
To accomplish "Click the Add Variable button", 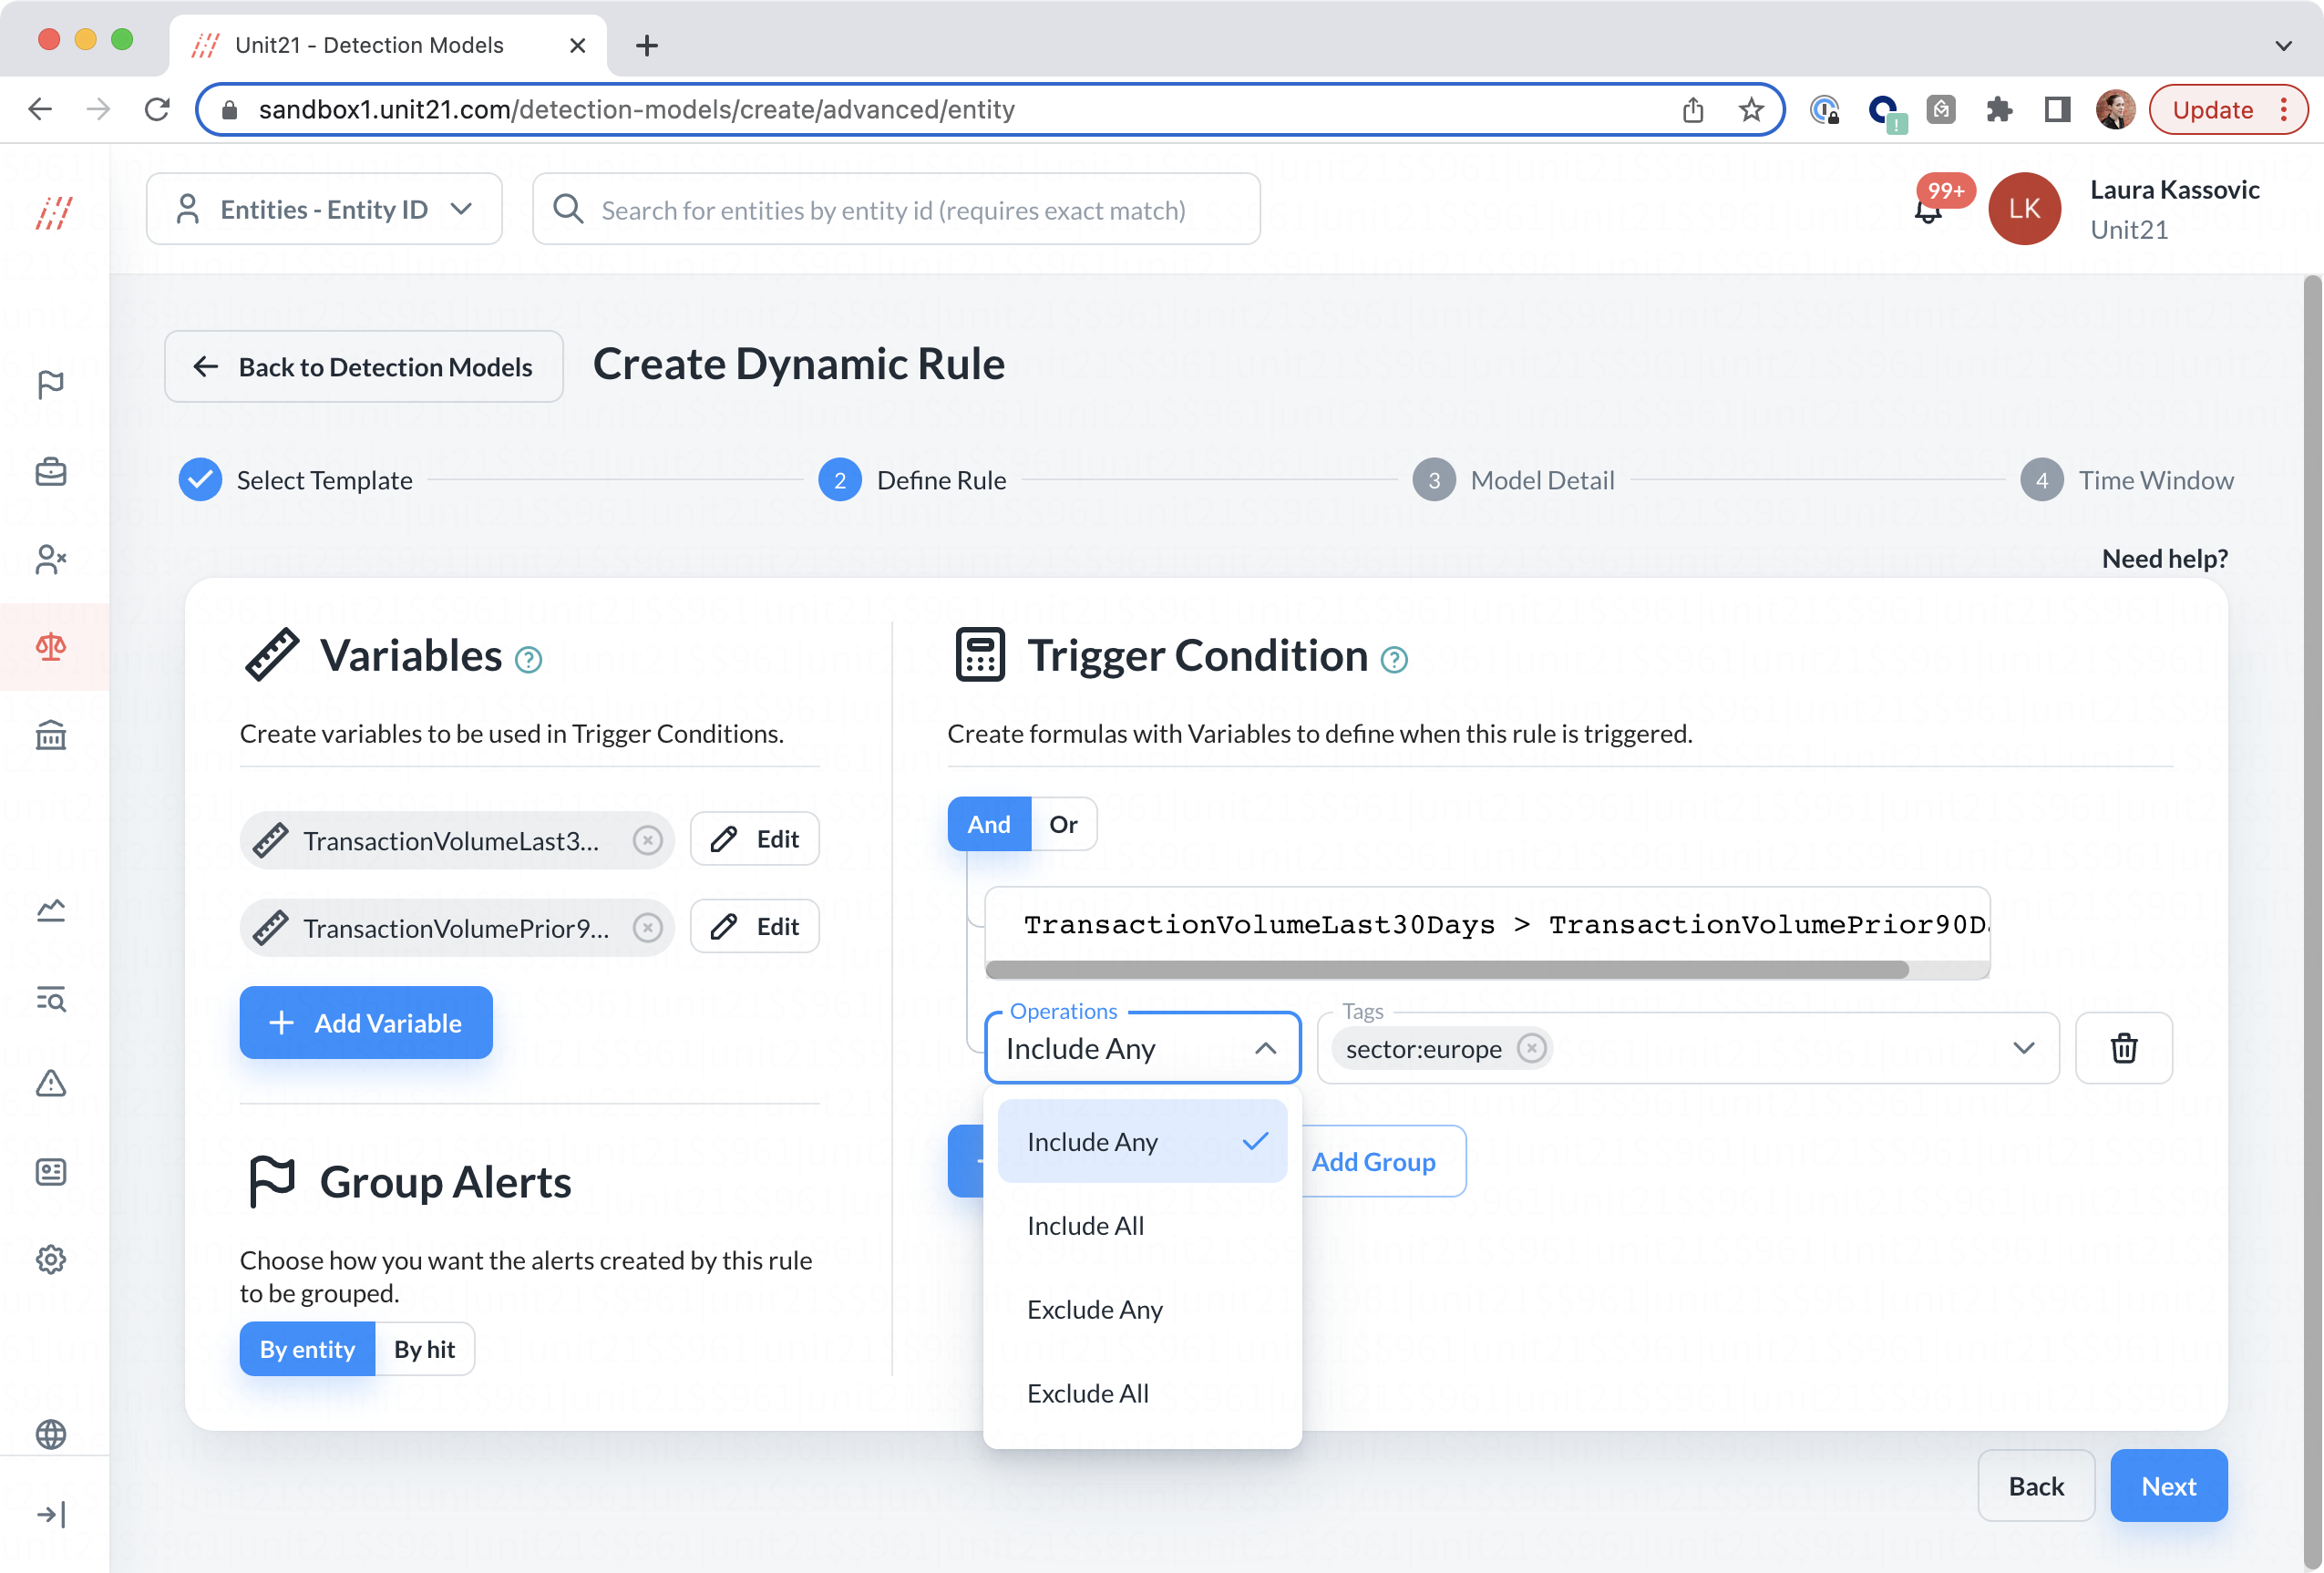I will point(366,1023).
